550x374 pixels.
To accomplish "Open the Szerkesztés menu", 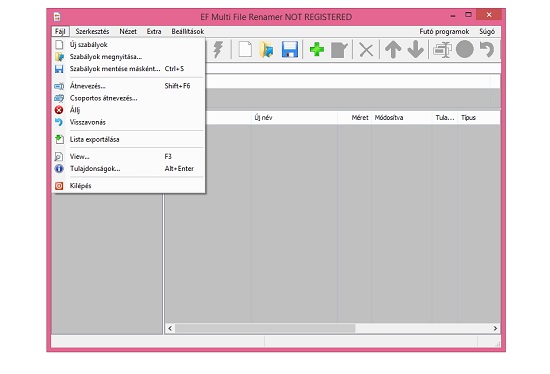I will pyautogui.click(x=92, y=31).
